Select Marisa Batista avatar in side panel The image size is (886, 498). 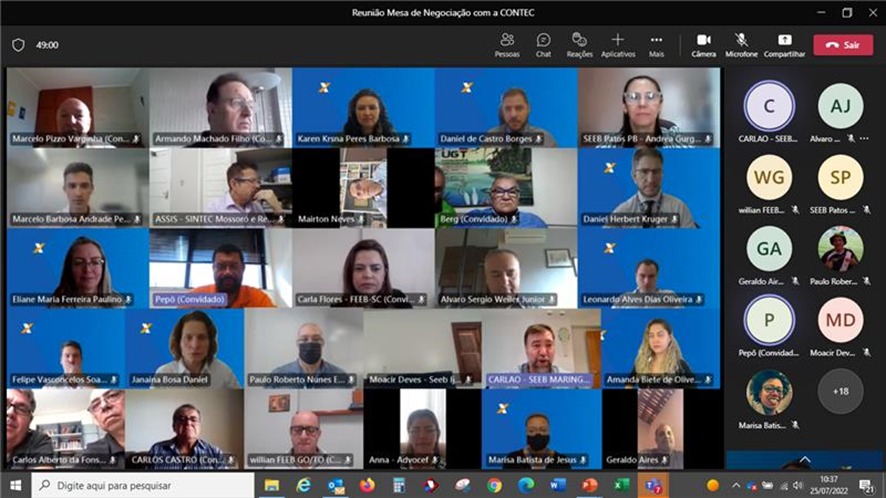768,392
